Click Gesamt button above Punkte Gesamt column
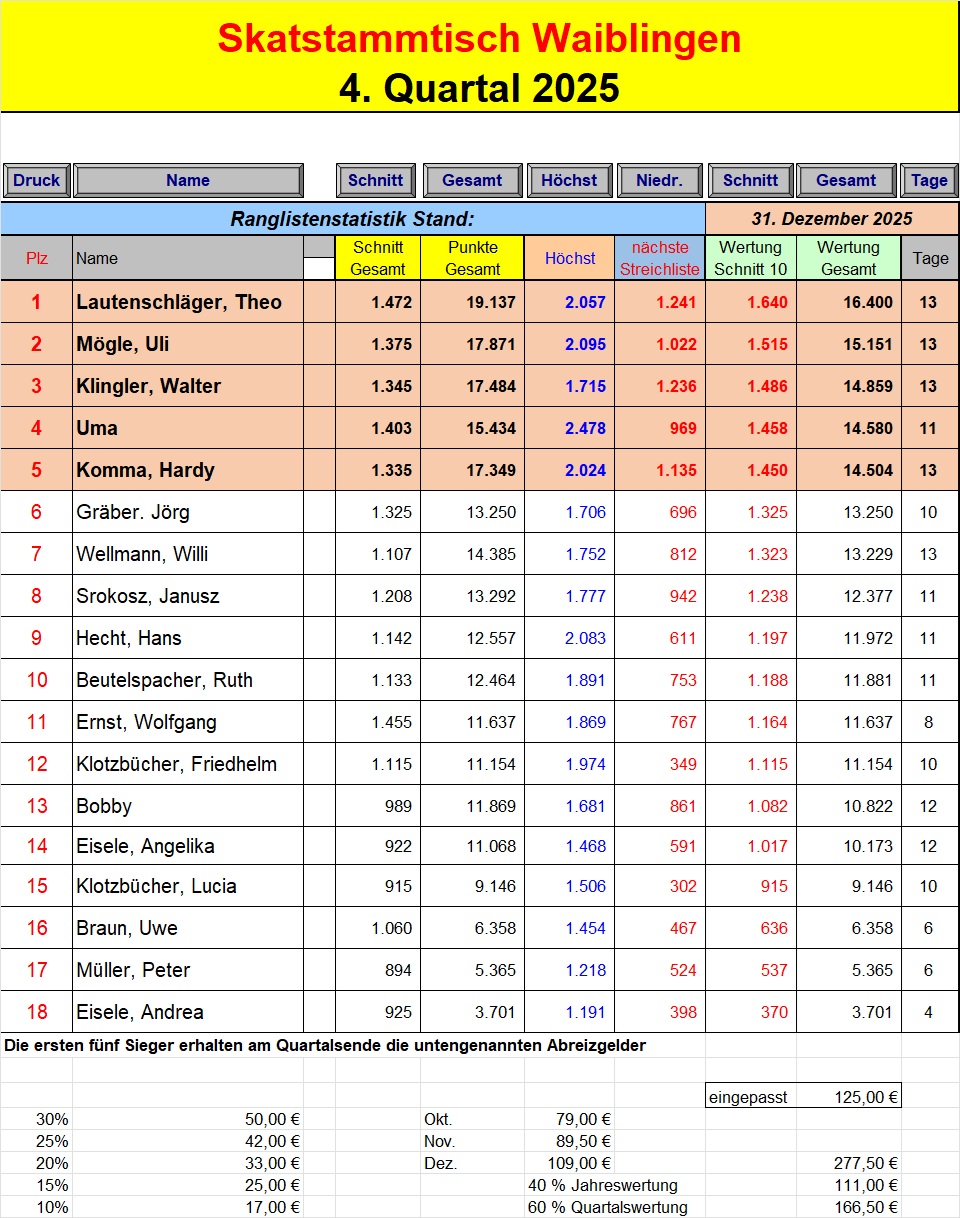The image size is (960, 1218). [x=472, y=181]
